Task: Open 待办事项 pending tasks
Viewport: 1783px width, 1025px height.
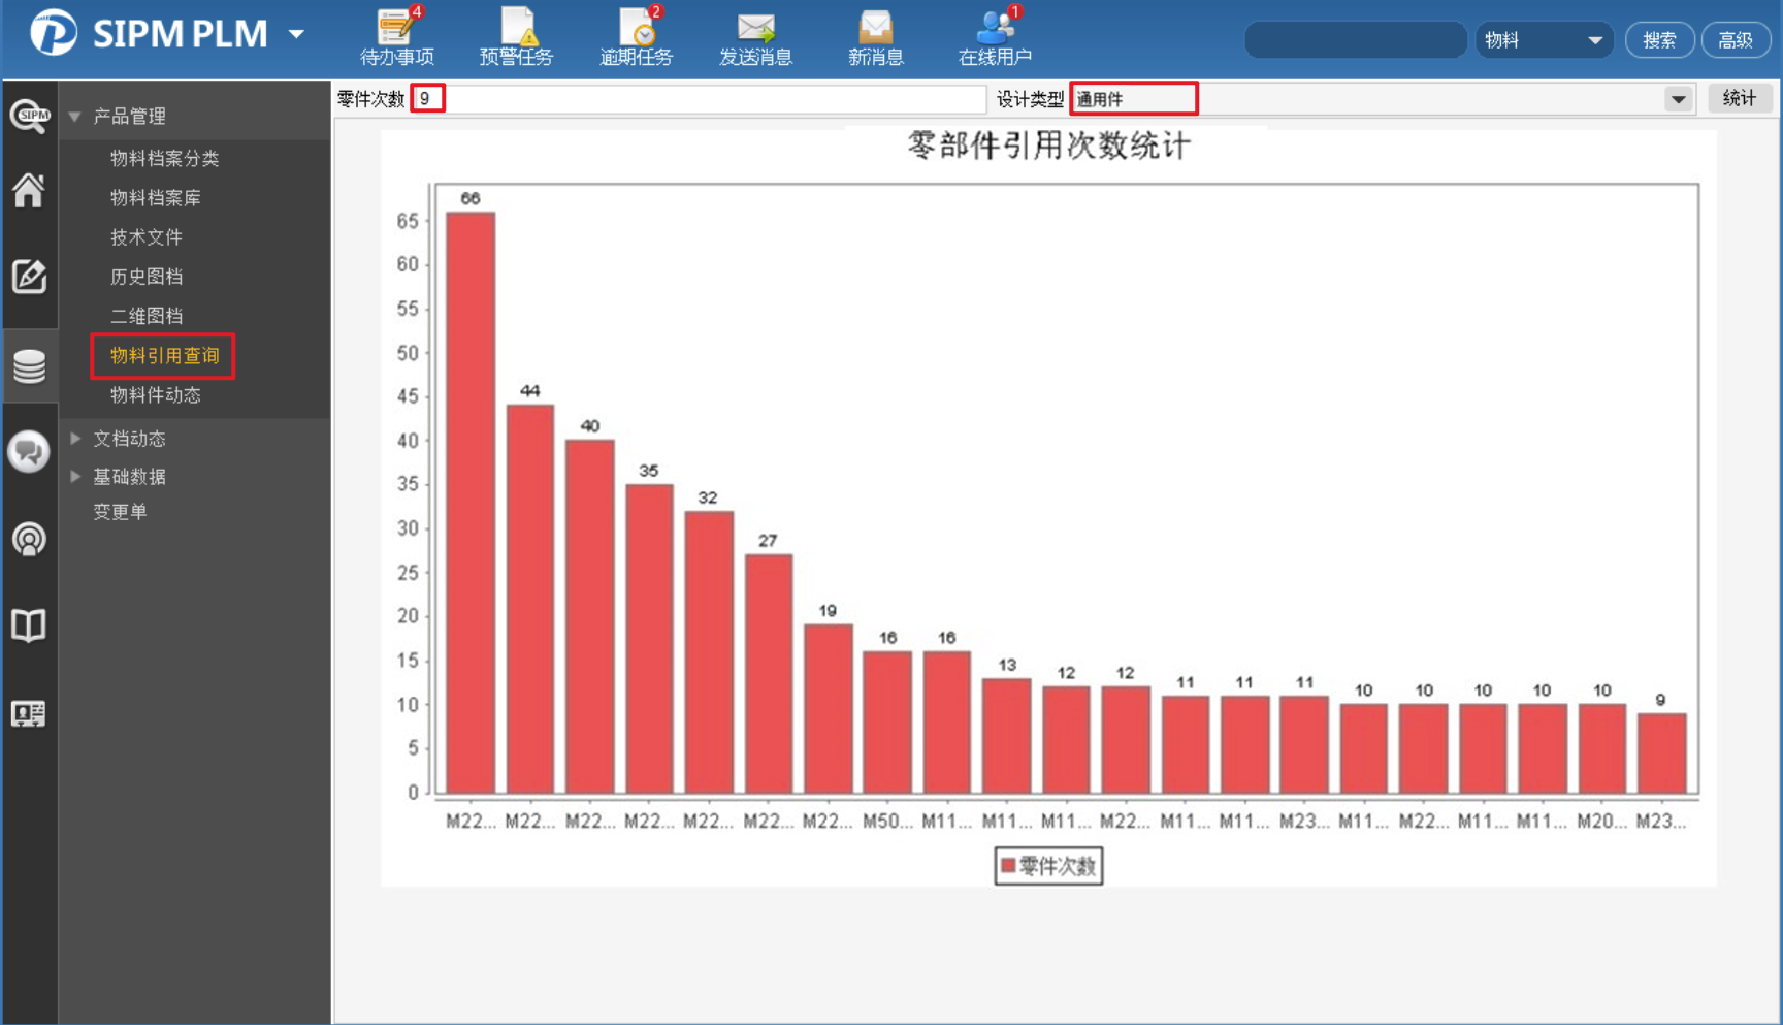Action: (397, 36)
